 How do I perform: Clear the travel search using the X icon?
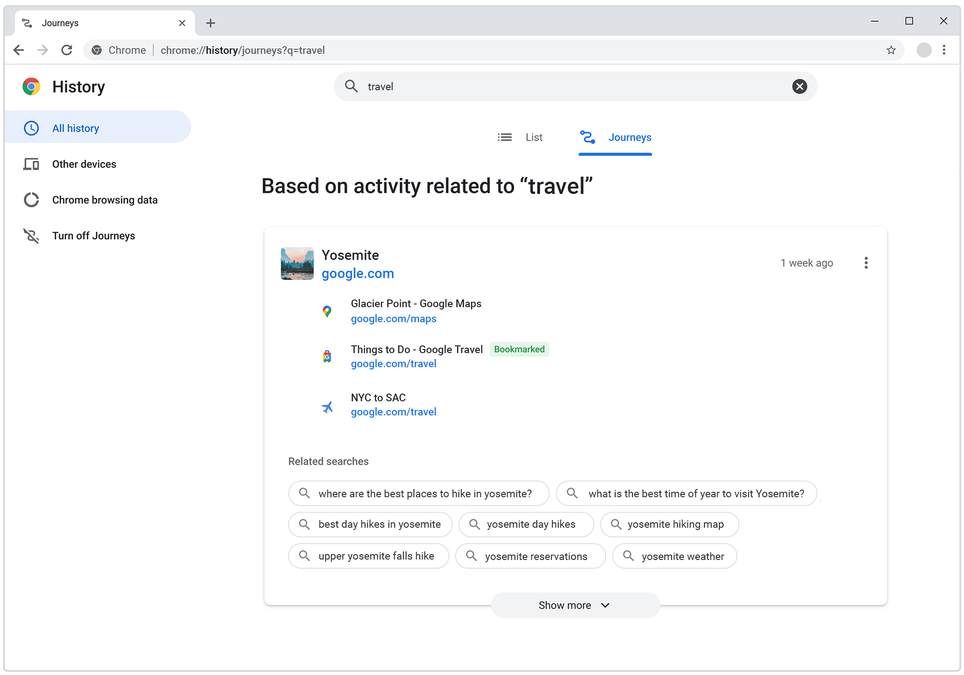click(800, 86)
